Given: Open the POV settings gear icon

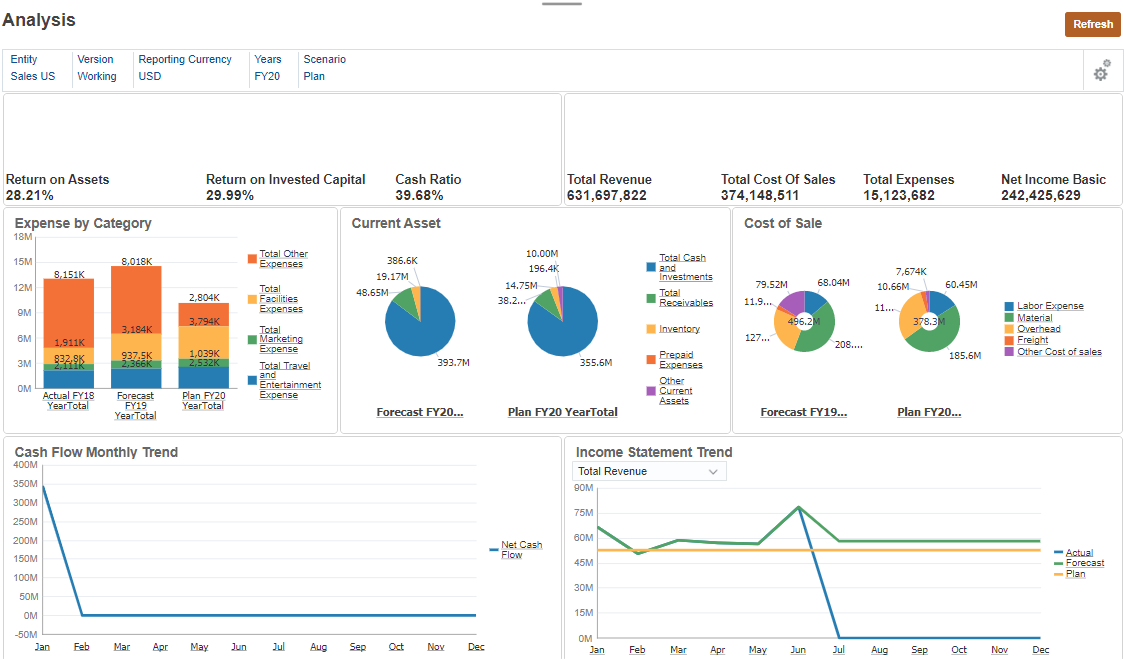Looking at the screenshot, I should tap(1101, 71).
